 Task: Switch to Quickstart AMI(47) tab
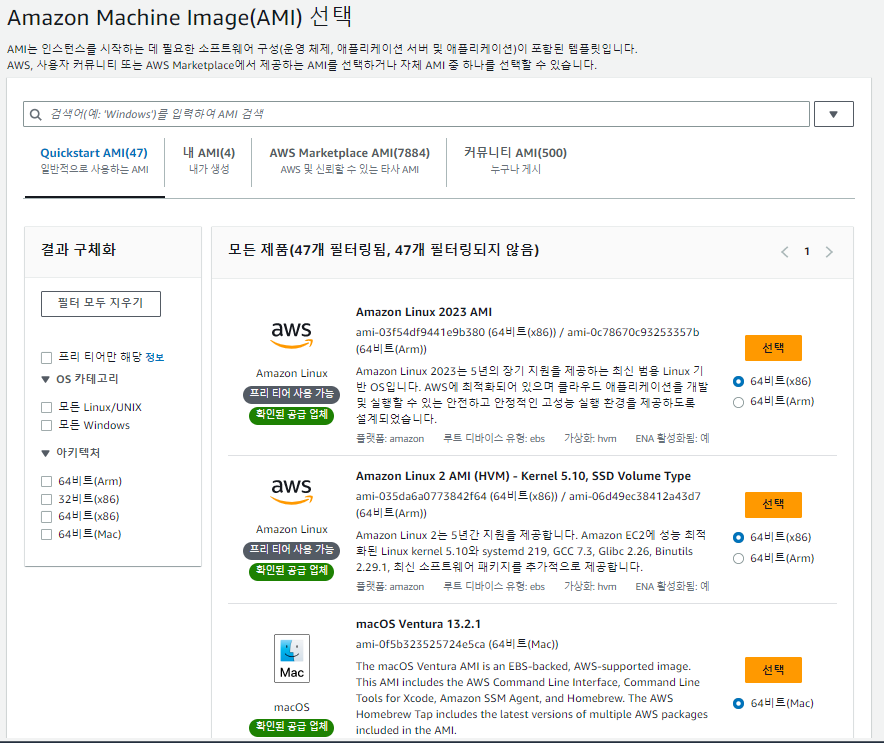tap(94, 161)
